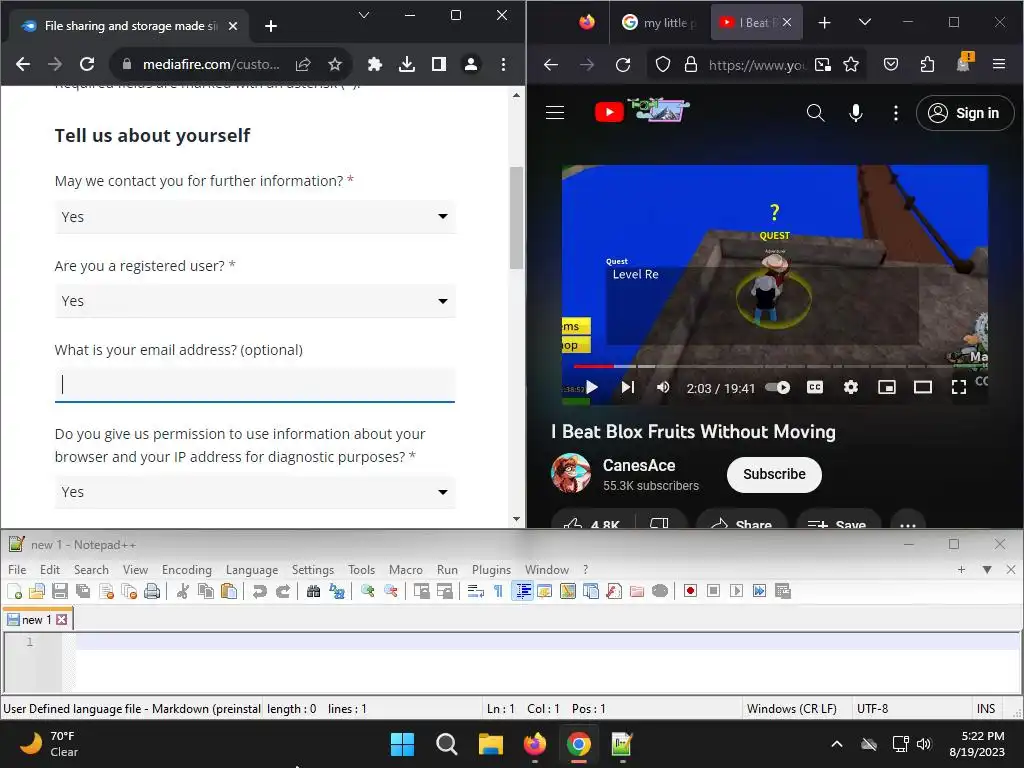
Task: Click Open file icon in Notepad++ toolbar
Action: pyautogui.click(x=37, y=591)
